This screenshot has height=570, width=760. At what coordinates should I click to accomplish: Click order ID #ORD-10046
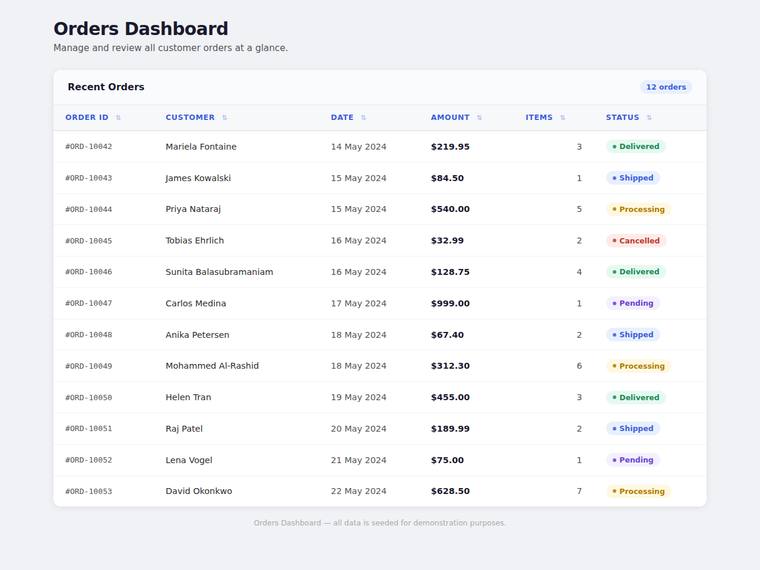tap(89, 272)
